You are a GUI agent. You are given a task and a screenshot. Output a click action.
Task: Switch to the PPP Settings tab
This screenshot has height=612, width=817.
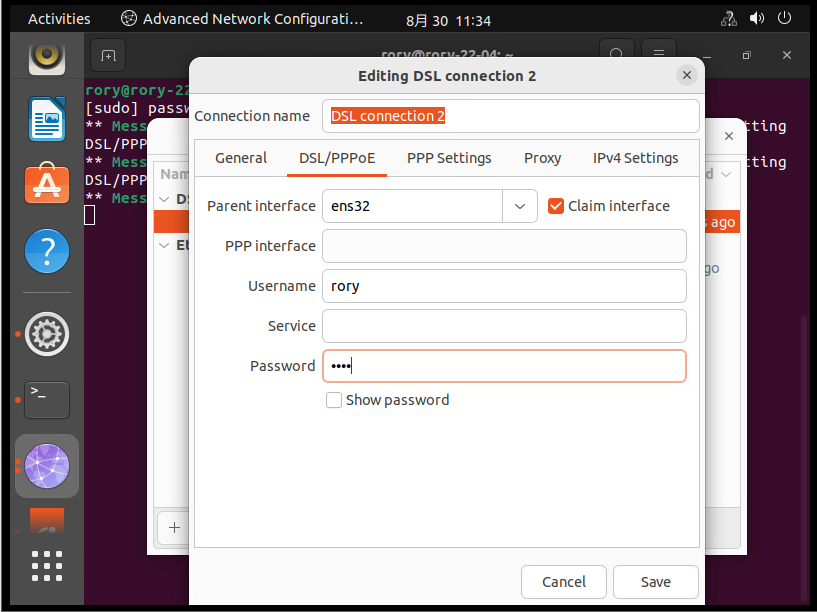pos(449,158)
